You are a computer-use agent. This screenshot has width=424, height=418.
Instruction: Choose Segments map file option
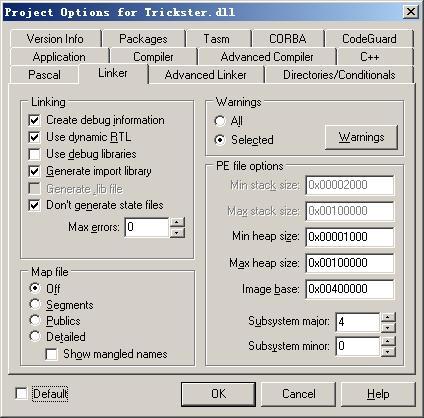pos(35,304)
